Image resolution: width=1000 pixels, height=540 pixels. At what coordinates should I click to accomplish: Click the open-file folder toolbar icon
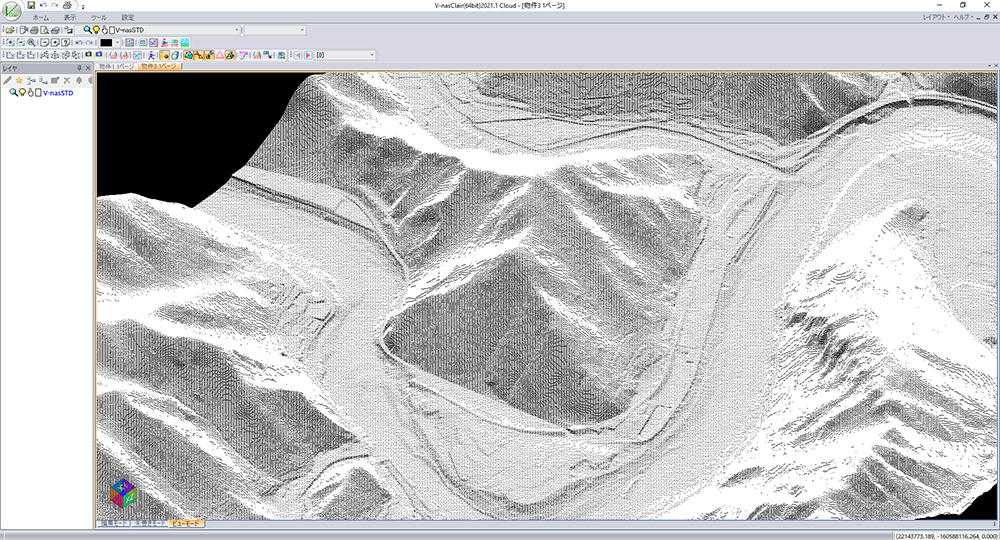coord(10,30)
